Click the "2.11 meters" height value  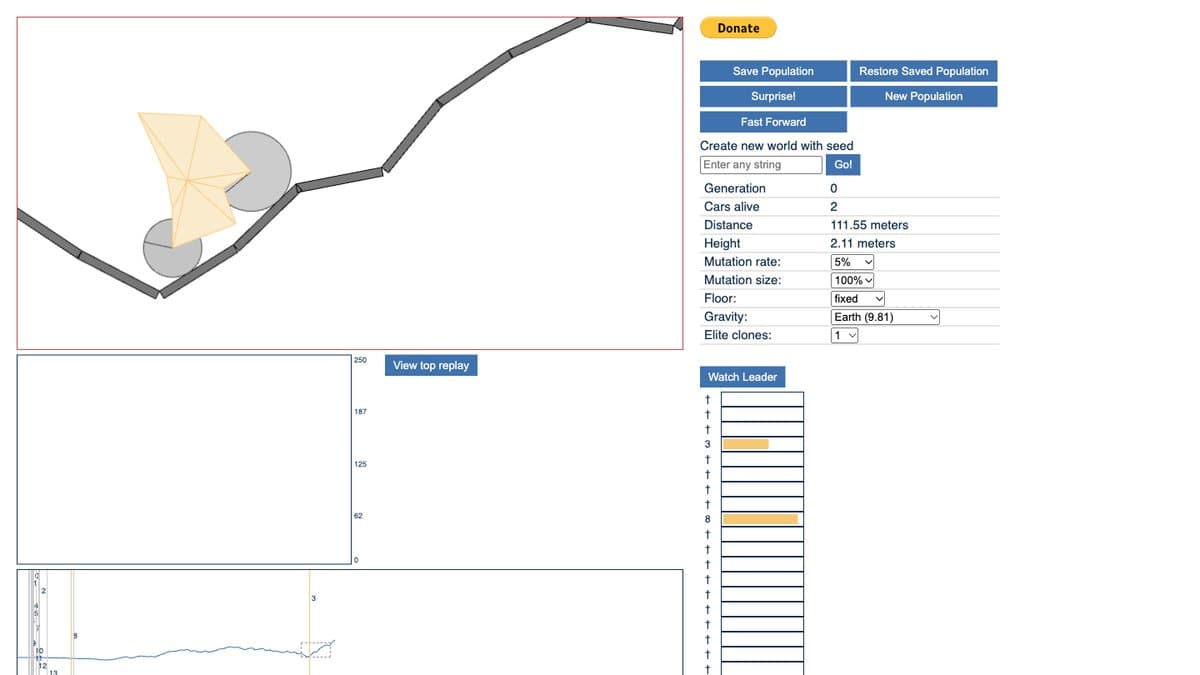tap(863, 243)
